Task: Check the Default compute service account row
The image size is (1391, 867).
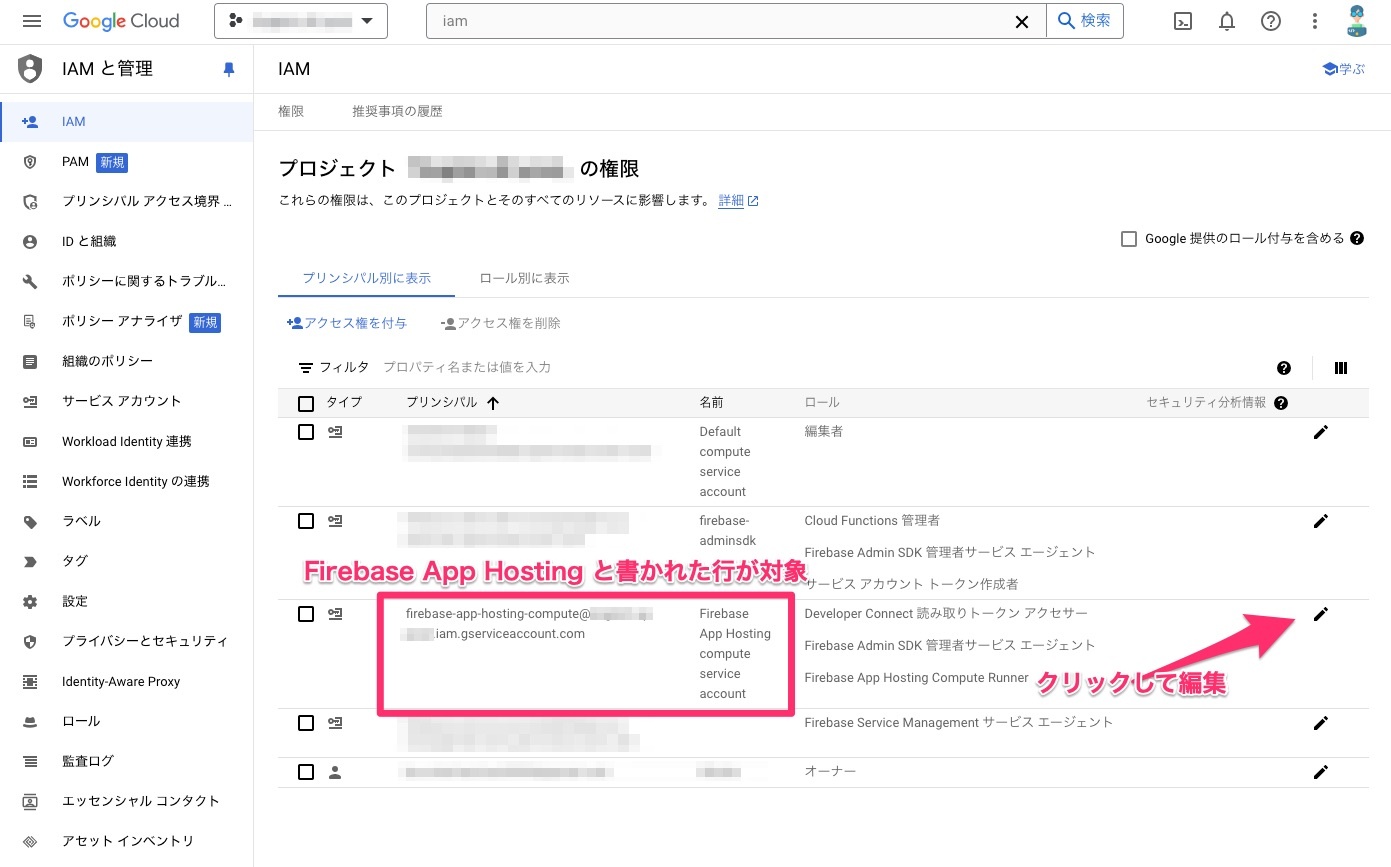Action: click(306, 432)
